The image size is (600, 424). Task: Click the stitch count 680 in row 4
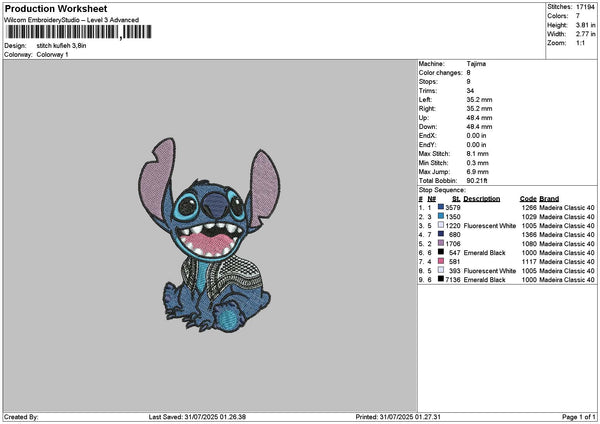tap(455, 235)
